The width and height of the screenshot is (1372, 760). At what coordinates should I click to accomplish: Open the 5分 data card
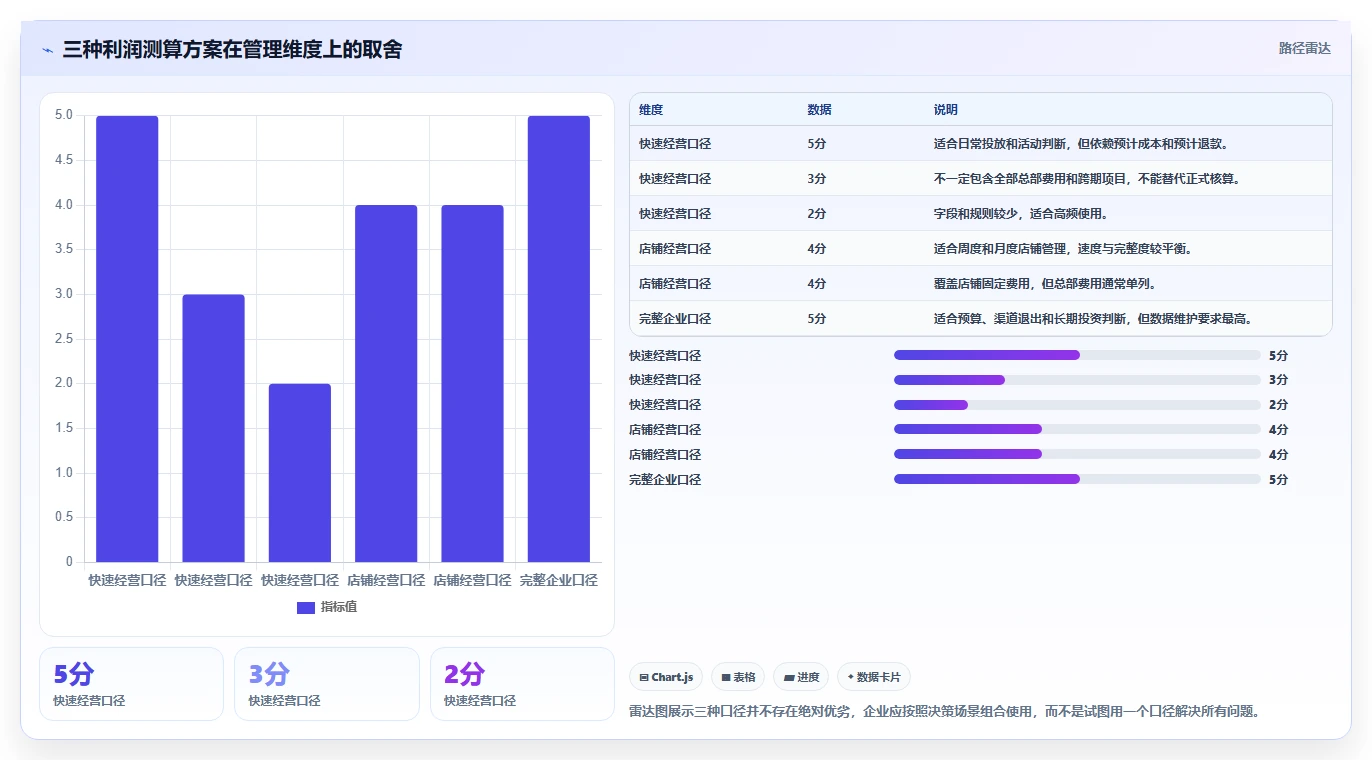(131, 684)
